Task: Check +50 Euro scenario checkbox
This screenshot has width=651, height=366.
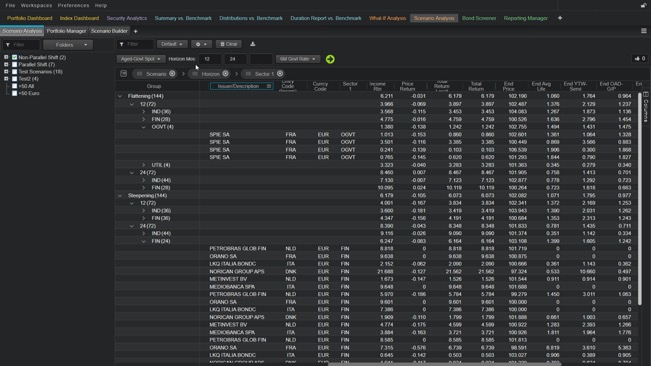Action: click(15, 93)
